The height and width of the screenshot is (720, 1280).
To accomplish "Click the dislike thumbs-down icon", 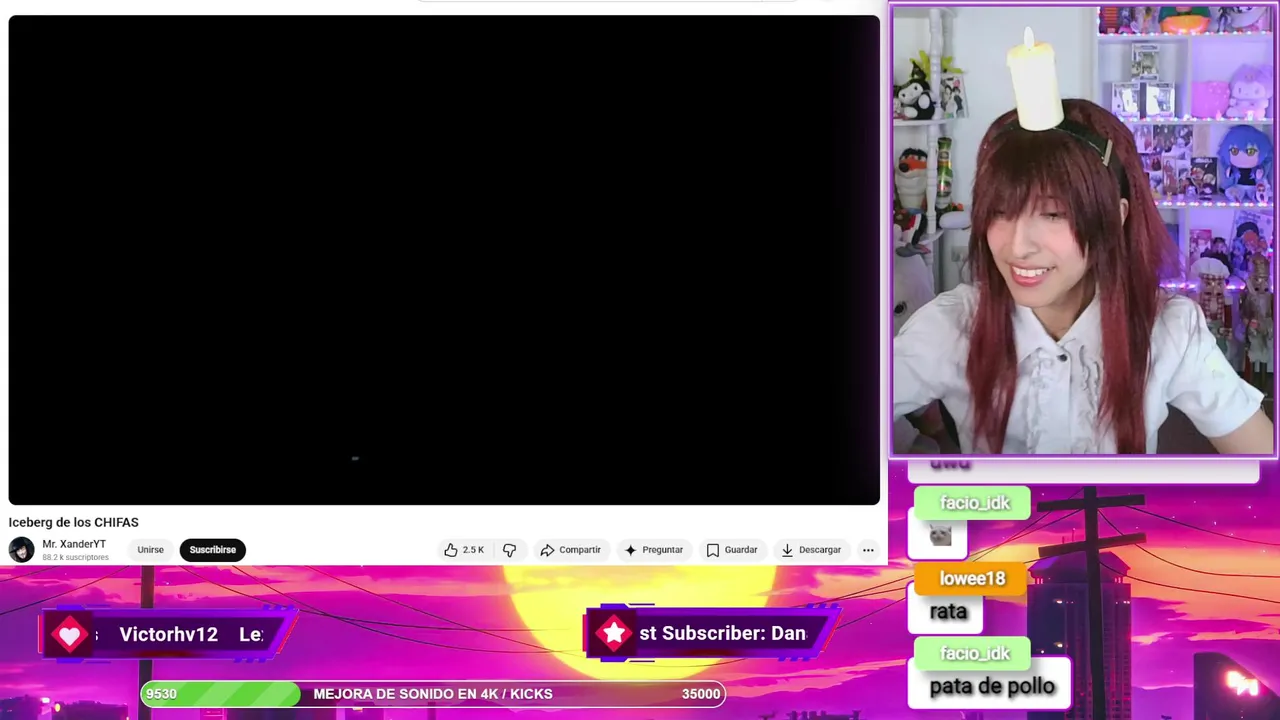I will click(509, 549).
